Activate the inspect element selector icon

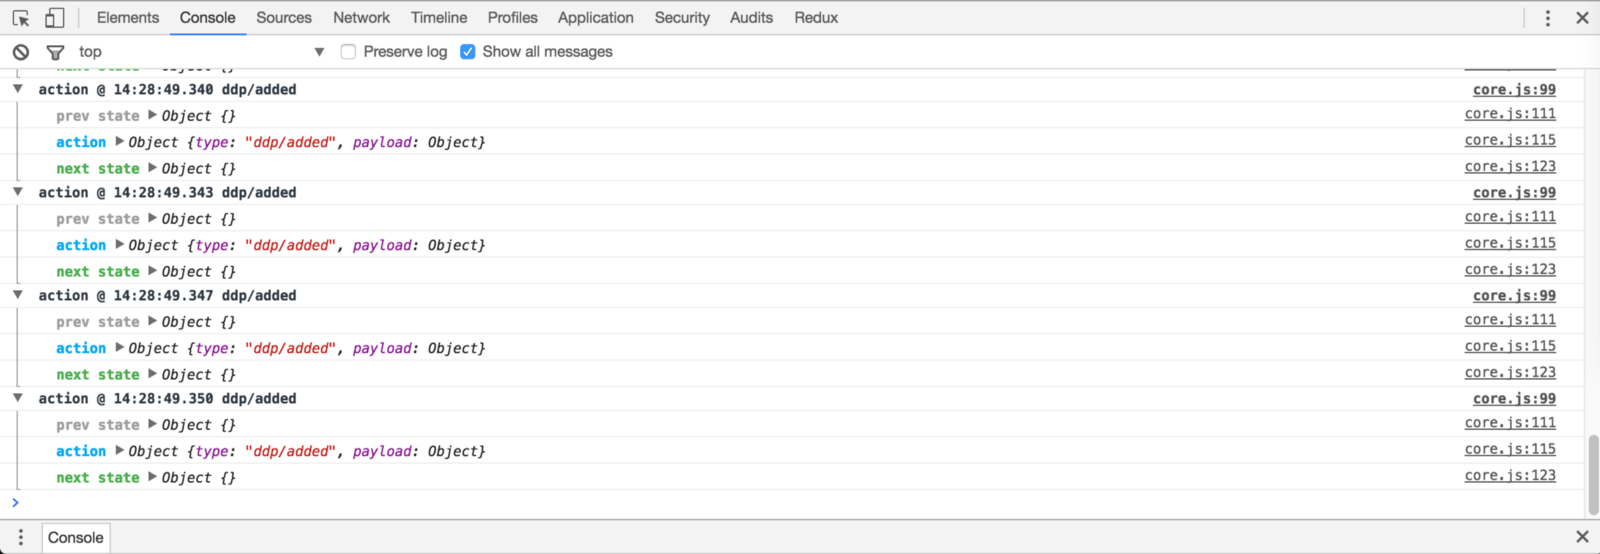(21, 18)
